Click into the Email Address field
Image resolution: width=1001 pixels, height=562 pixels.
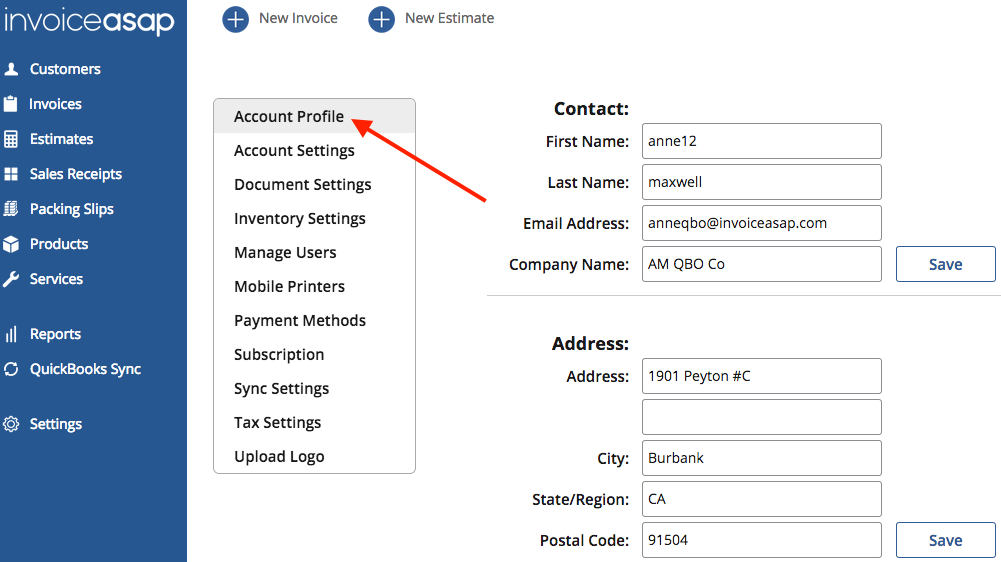pyautogui.click(x=761, y=223)
